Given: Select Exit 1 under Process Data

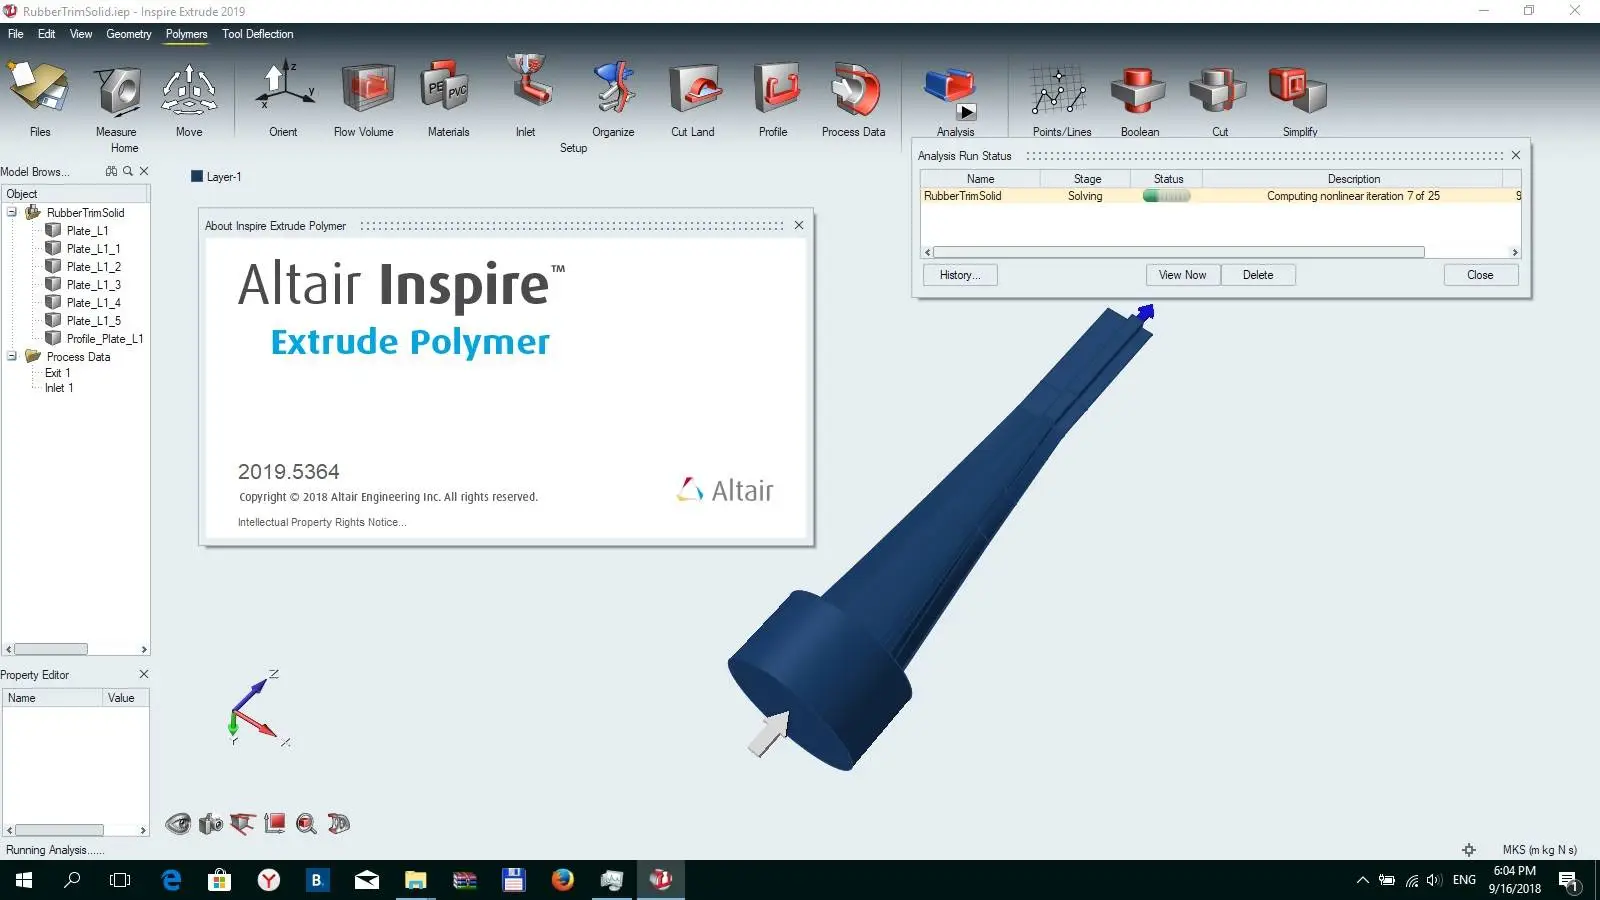Looking at the screenshot, I should coord(57,373).
